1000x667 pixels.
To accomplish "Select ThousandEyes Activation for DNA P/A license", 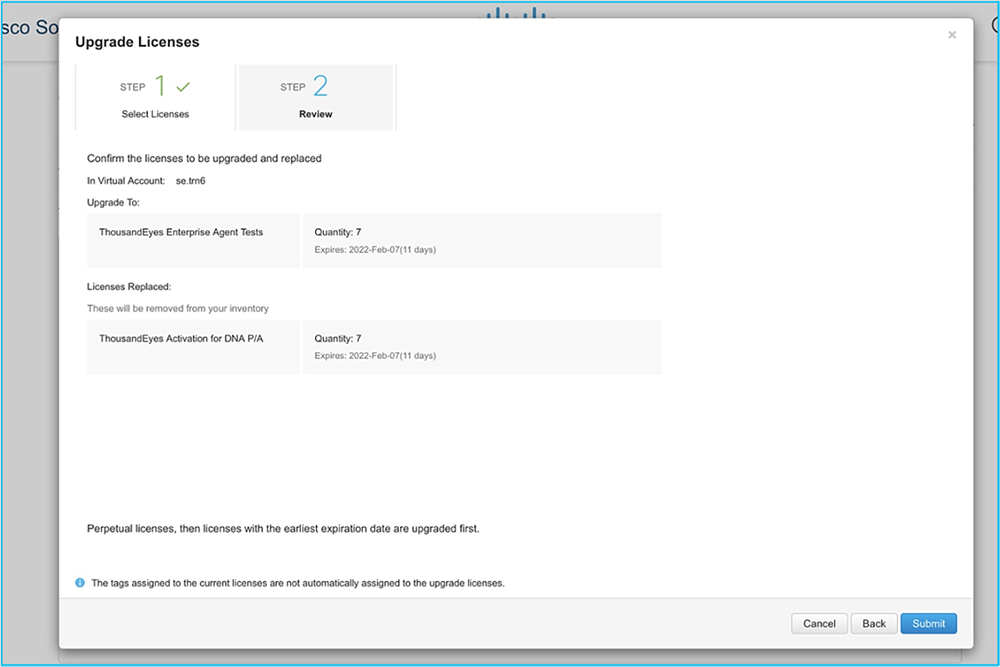I will point(180,339).
